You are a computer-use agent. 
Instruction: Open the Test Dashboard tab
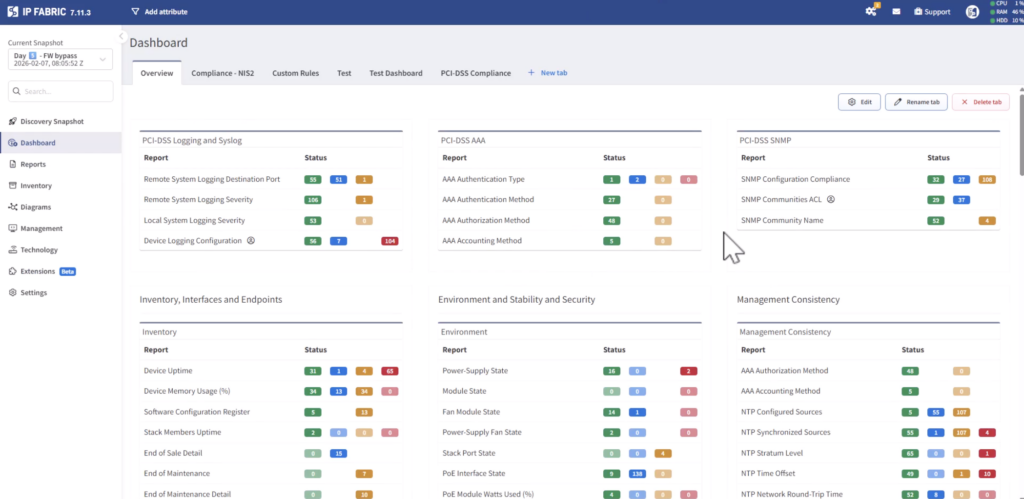pyautogui.click(x=396, y=73)
